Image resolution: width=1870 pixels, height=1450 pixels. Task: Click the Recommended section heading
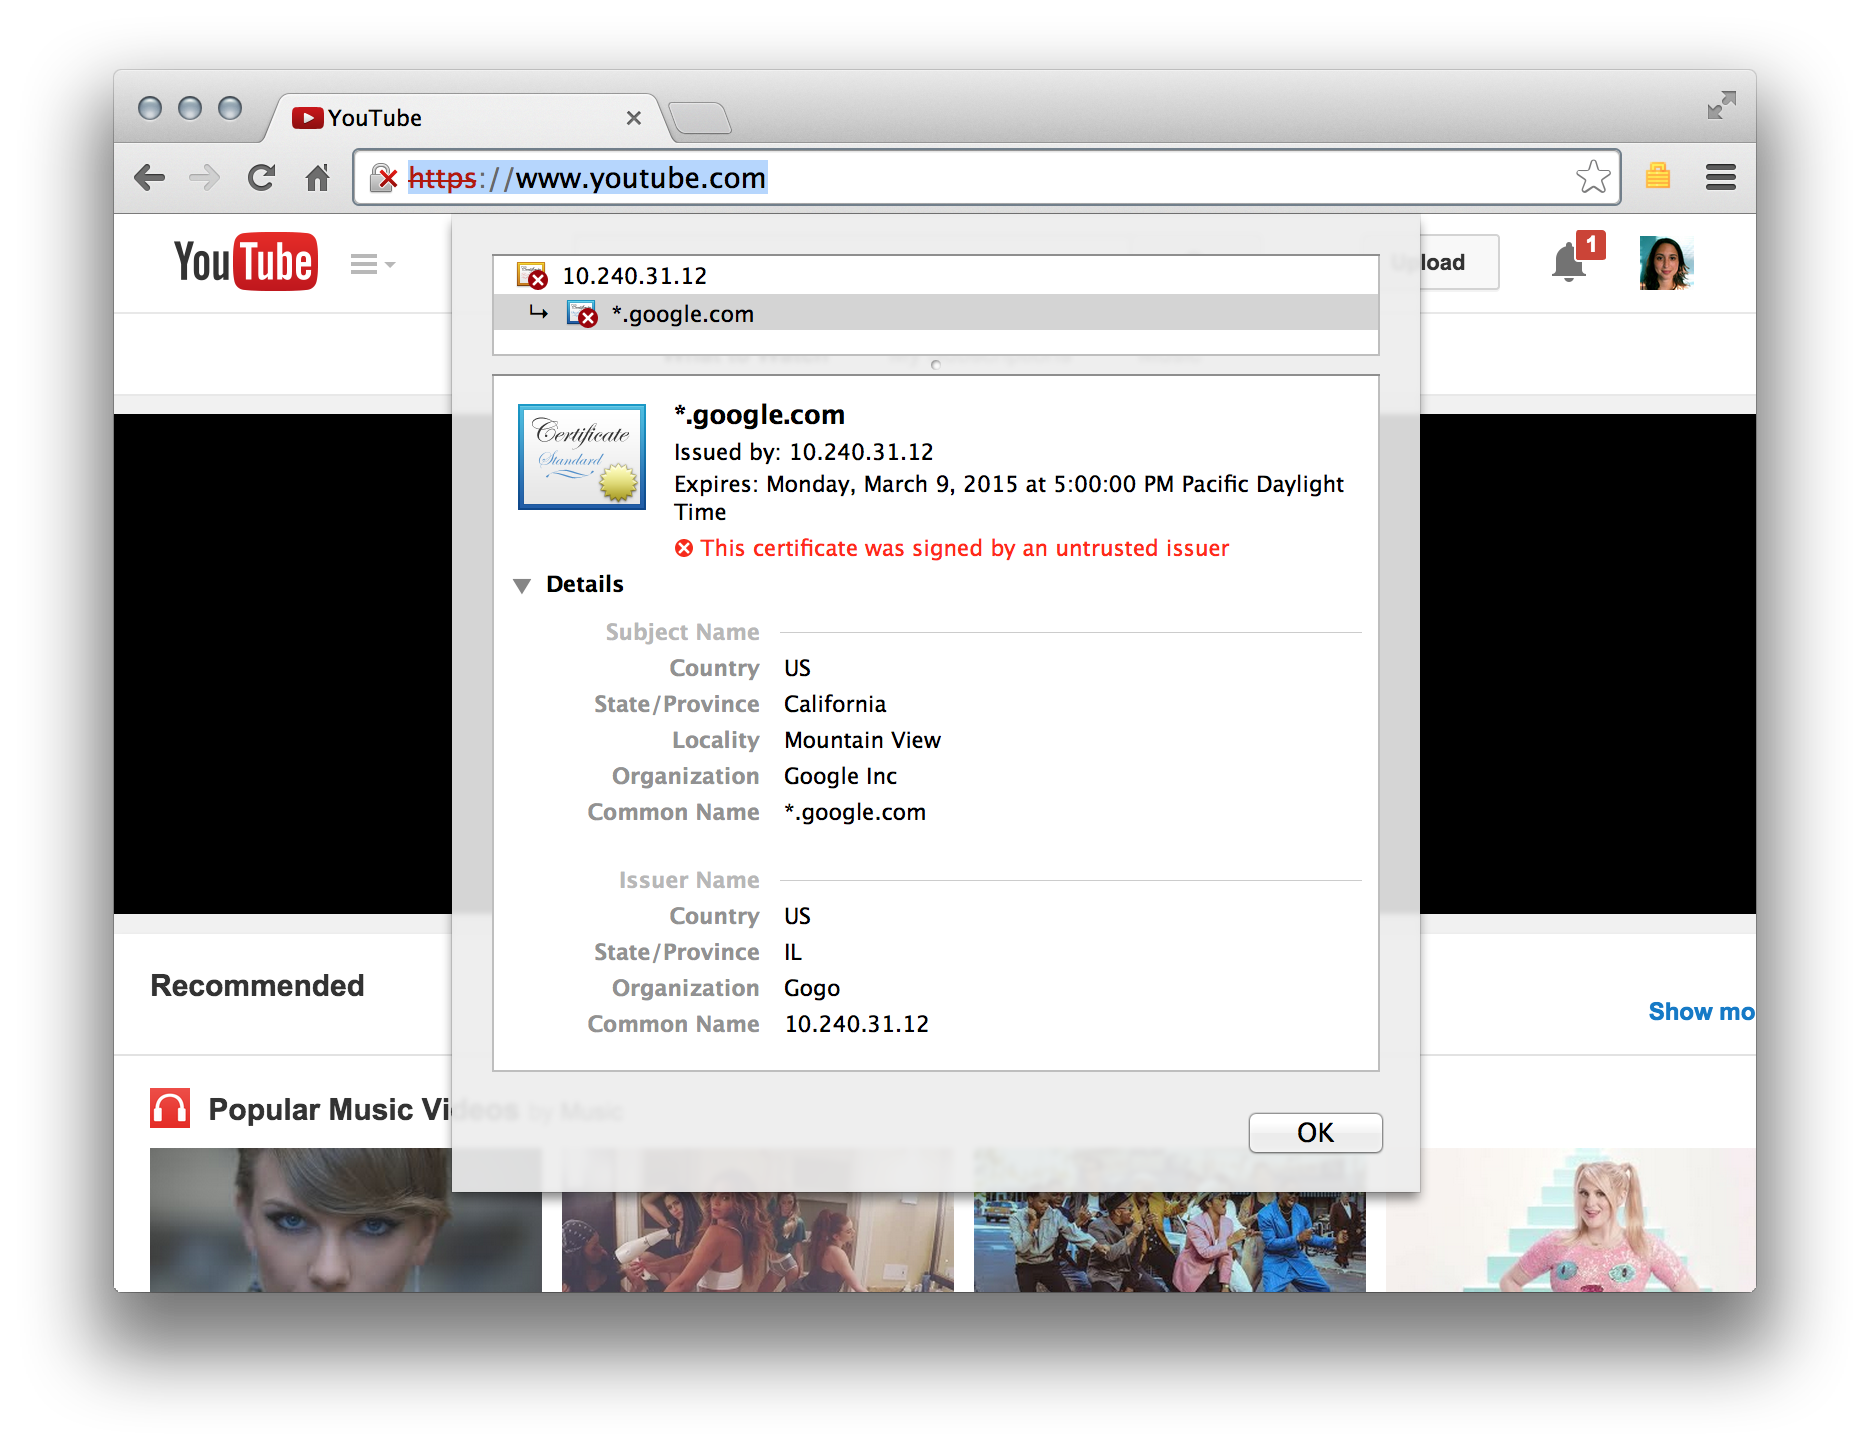point(257,986)
